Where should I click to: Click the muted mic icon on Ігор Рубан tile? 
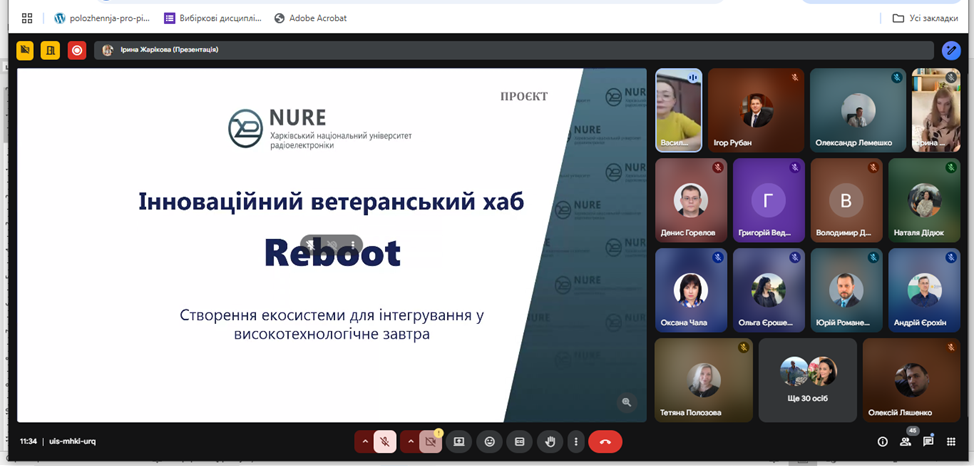coord(794,78)
